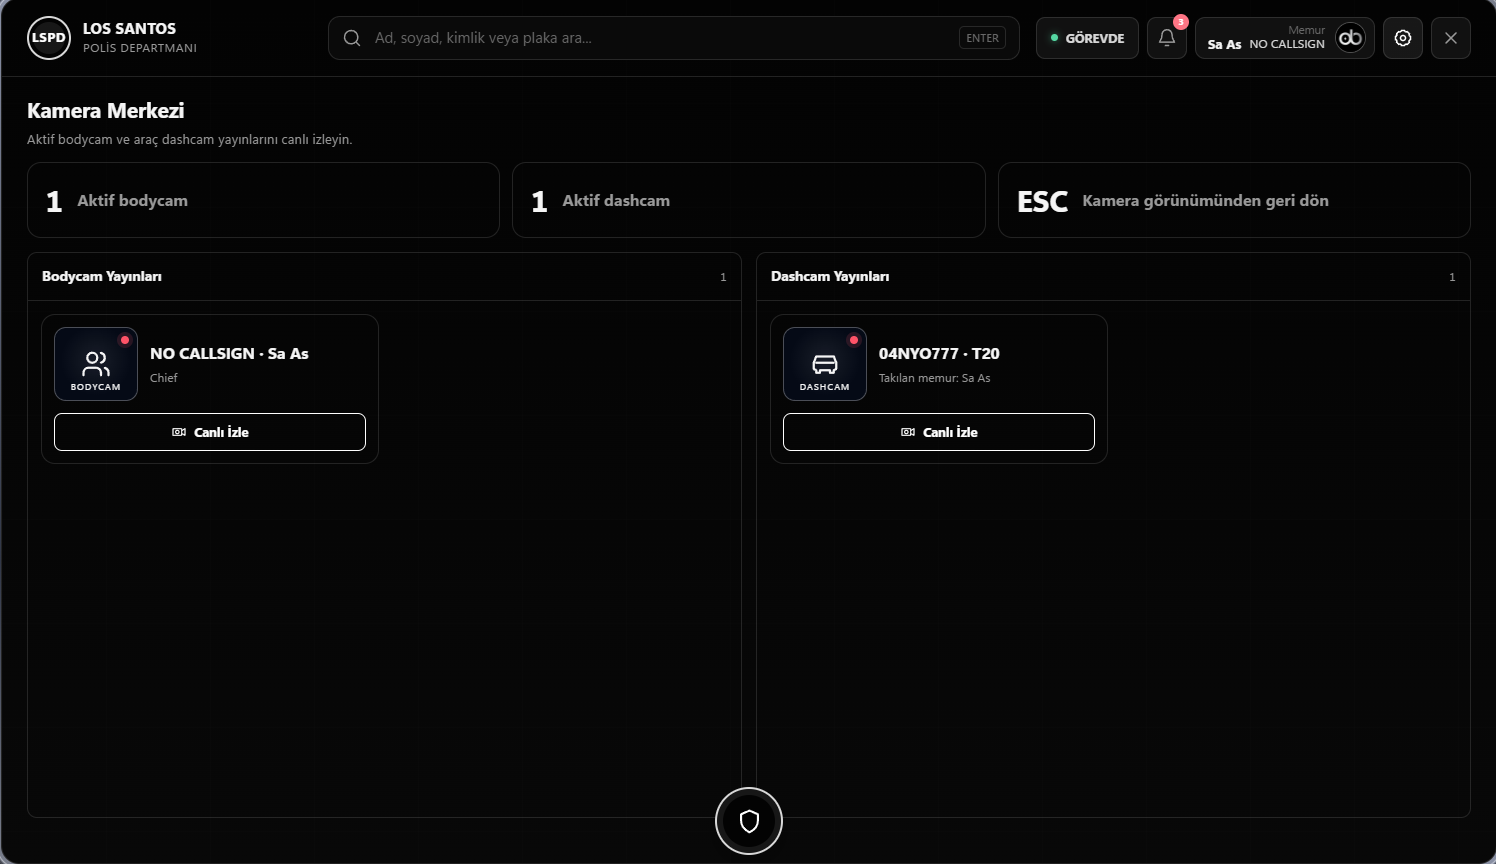Open settings with the gear icon
1496x864 pixels.
point(1403,38)
